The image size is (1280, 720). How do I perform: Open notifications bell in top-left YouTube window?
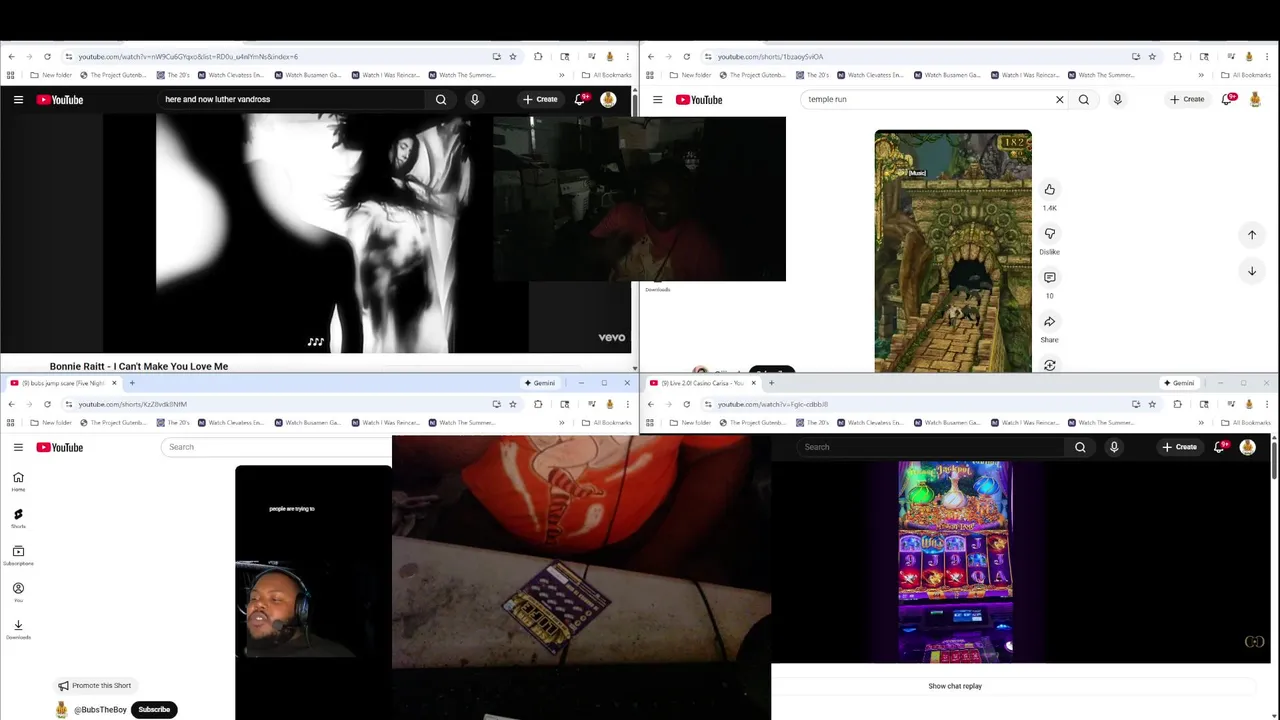click(x=580, y=99)
